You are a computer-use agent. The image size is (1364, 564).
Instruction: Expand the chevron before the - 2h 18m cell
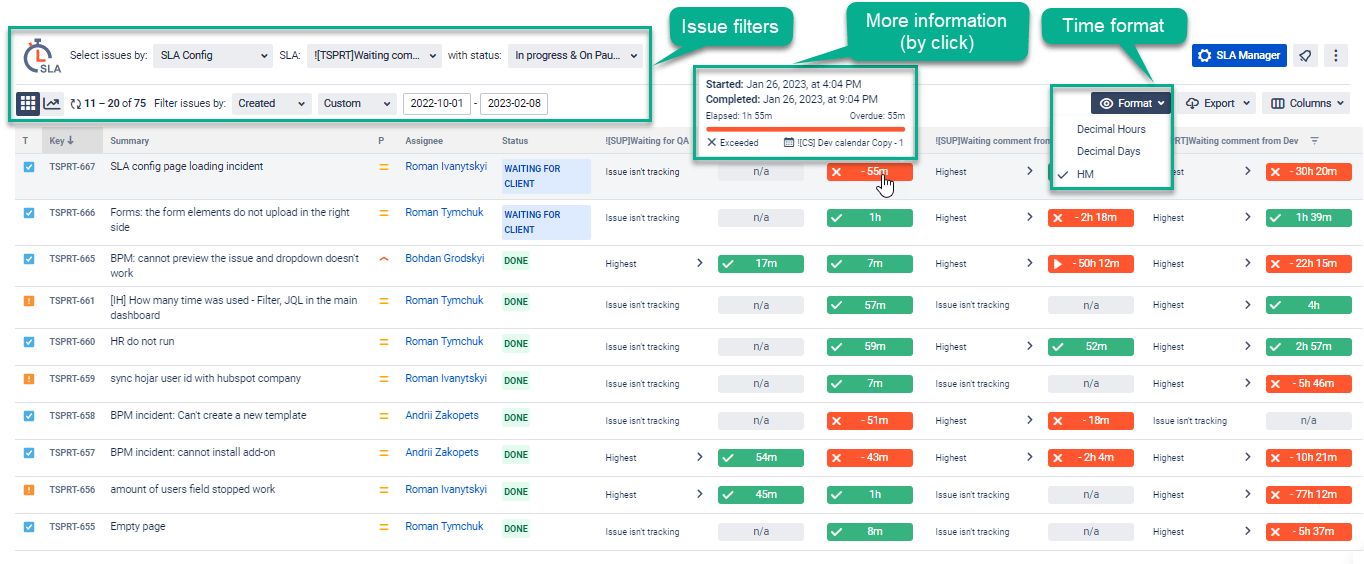[x=1030, y=218]
